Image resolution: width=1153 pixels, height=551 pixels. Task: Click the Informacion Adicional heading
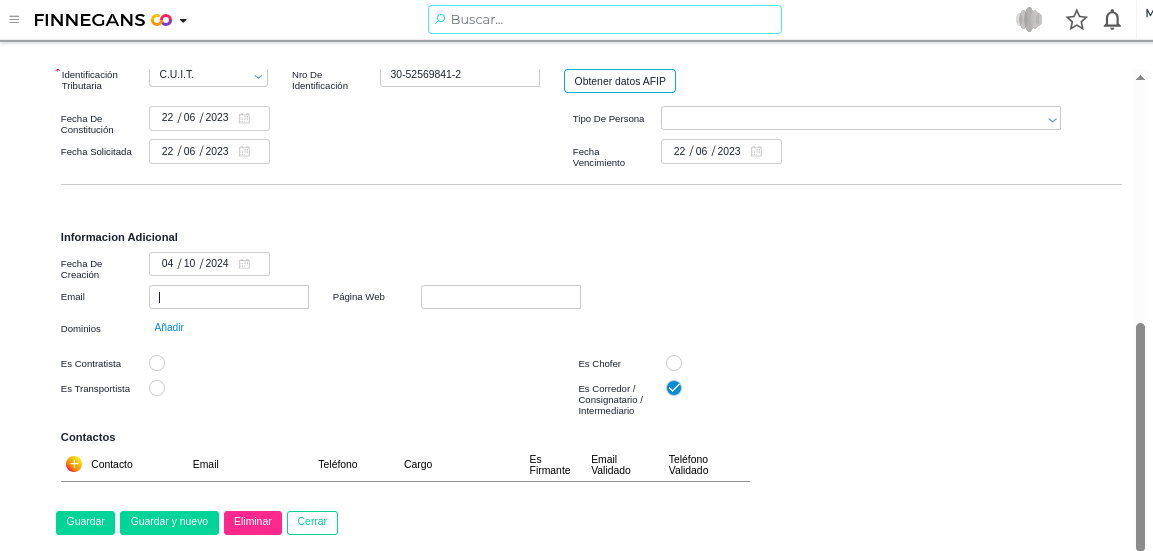coord(119,237)
